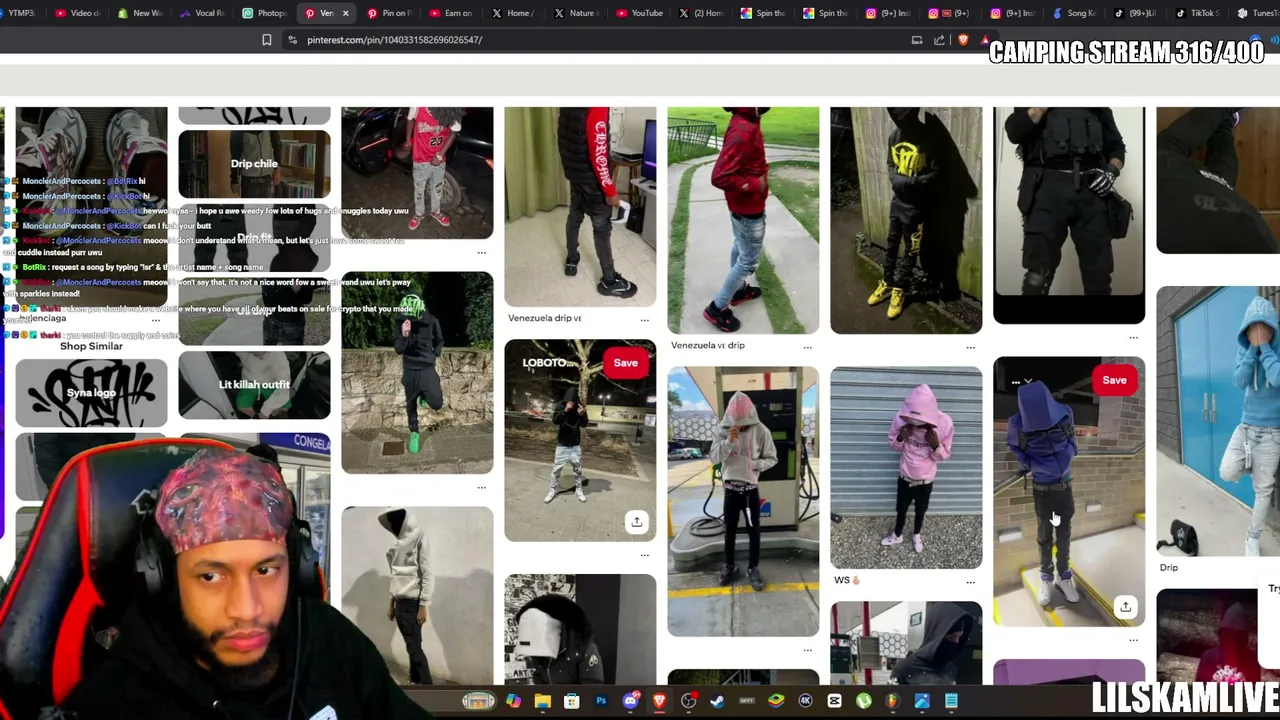
Task: Open more options for Venezuela drip vest pin
Action: click(x=644, y=320)
